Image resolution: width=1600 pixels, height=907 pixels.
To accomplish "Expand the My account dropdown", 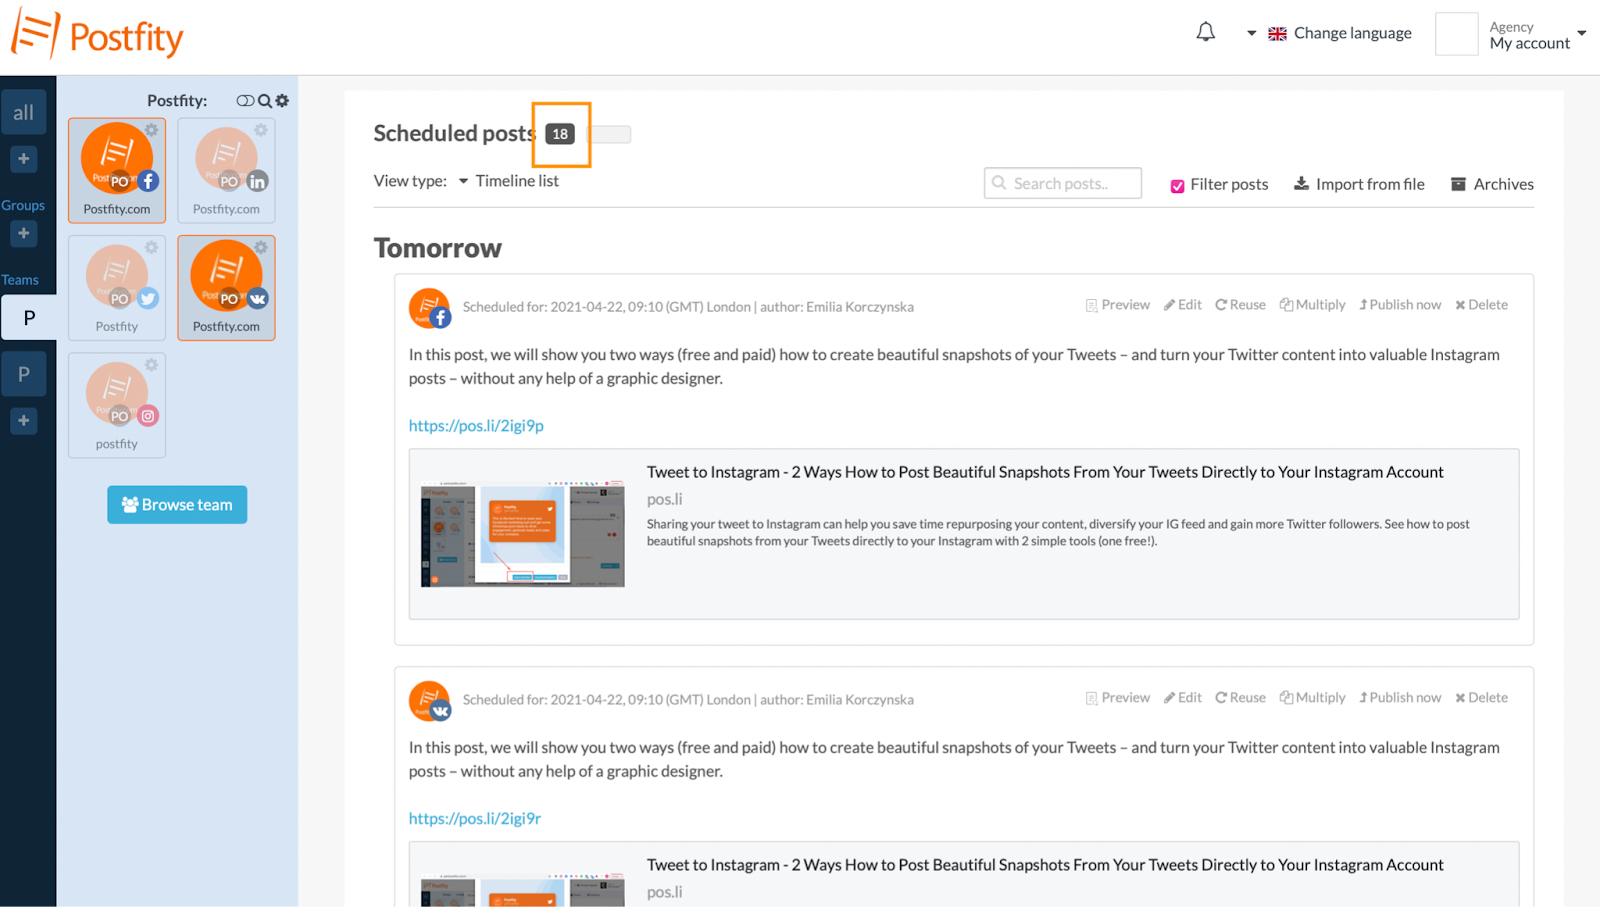I will [x=1537, y=35].
